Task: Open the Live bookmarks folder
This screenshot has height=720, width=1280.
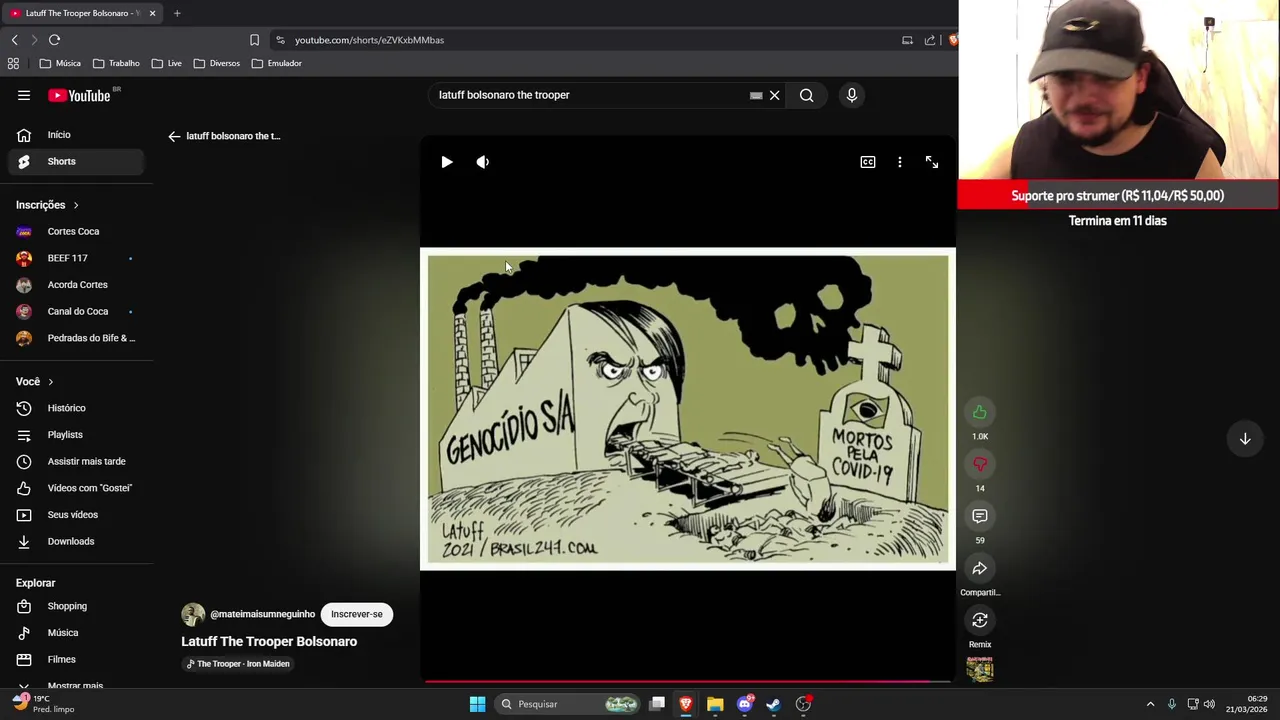Action: (167, 63)
